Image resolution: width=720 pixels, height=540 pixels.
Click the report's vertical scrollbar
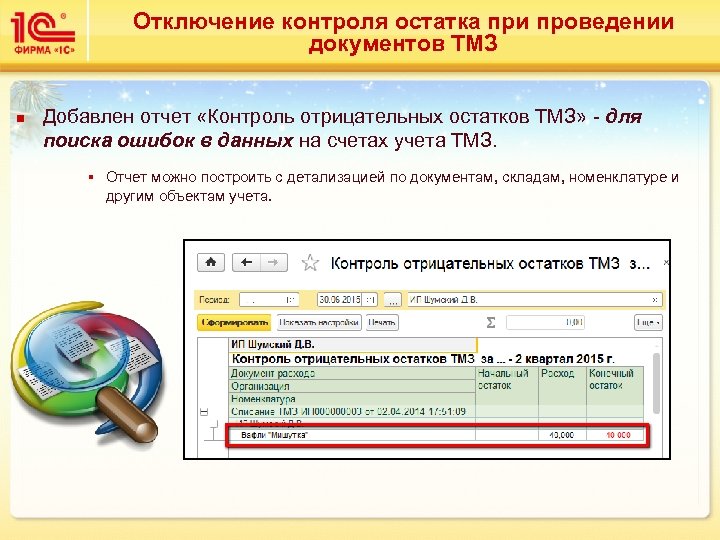coord(657,383)
